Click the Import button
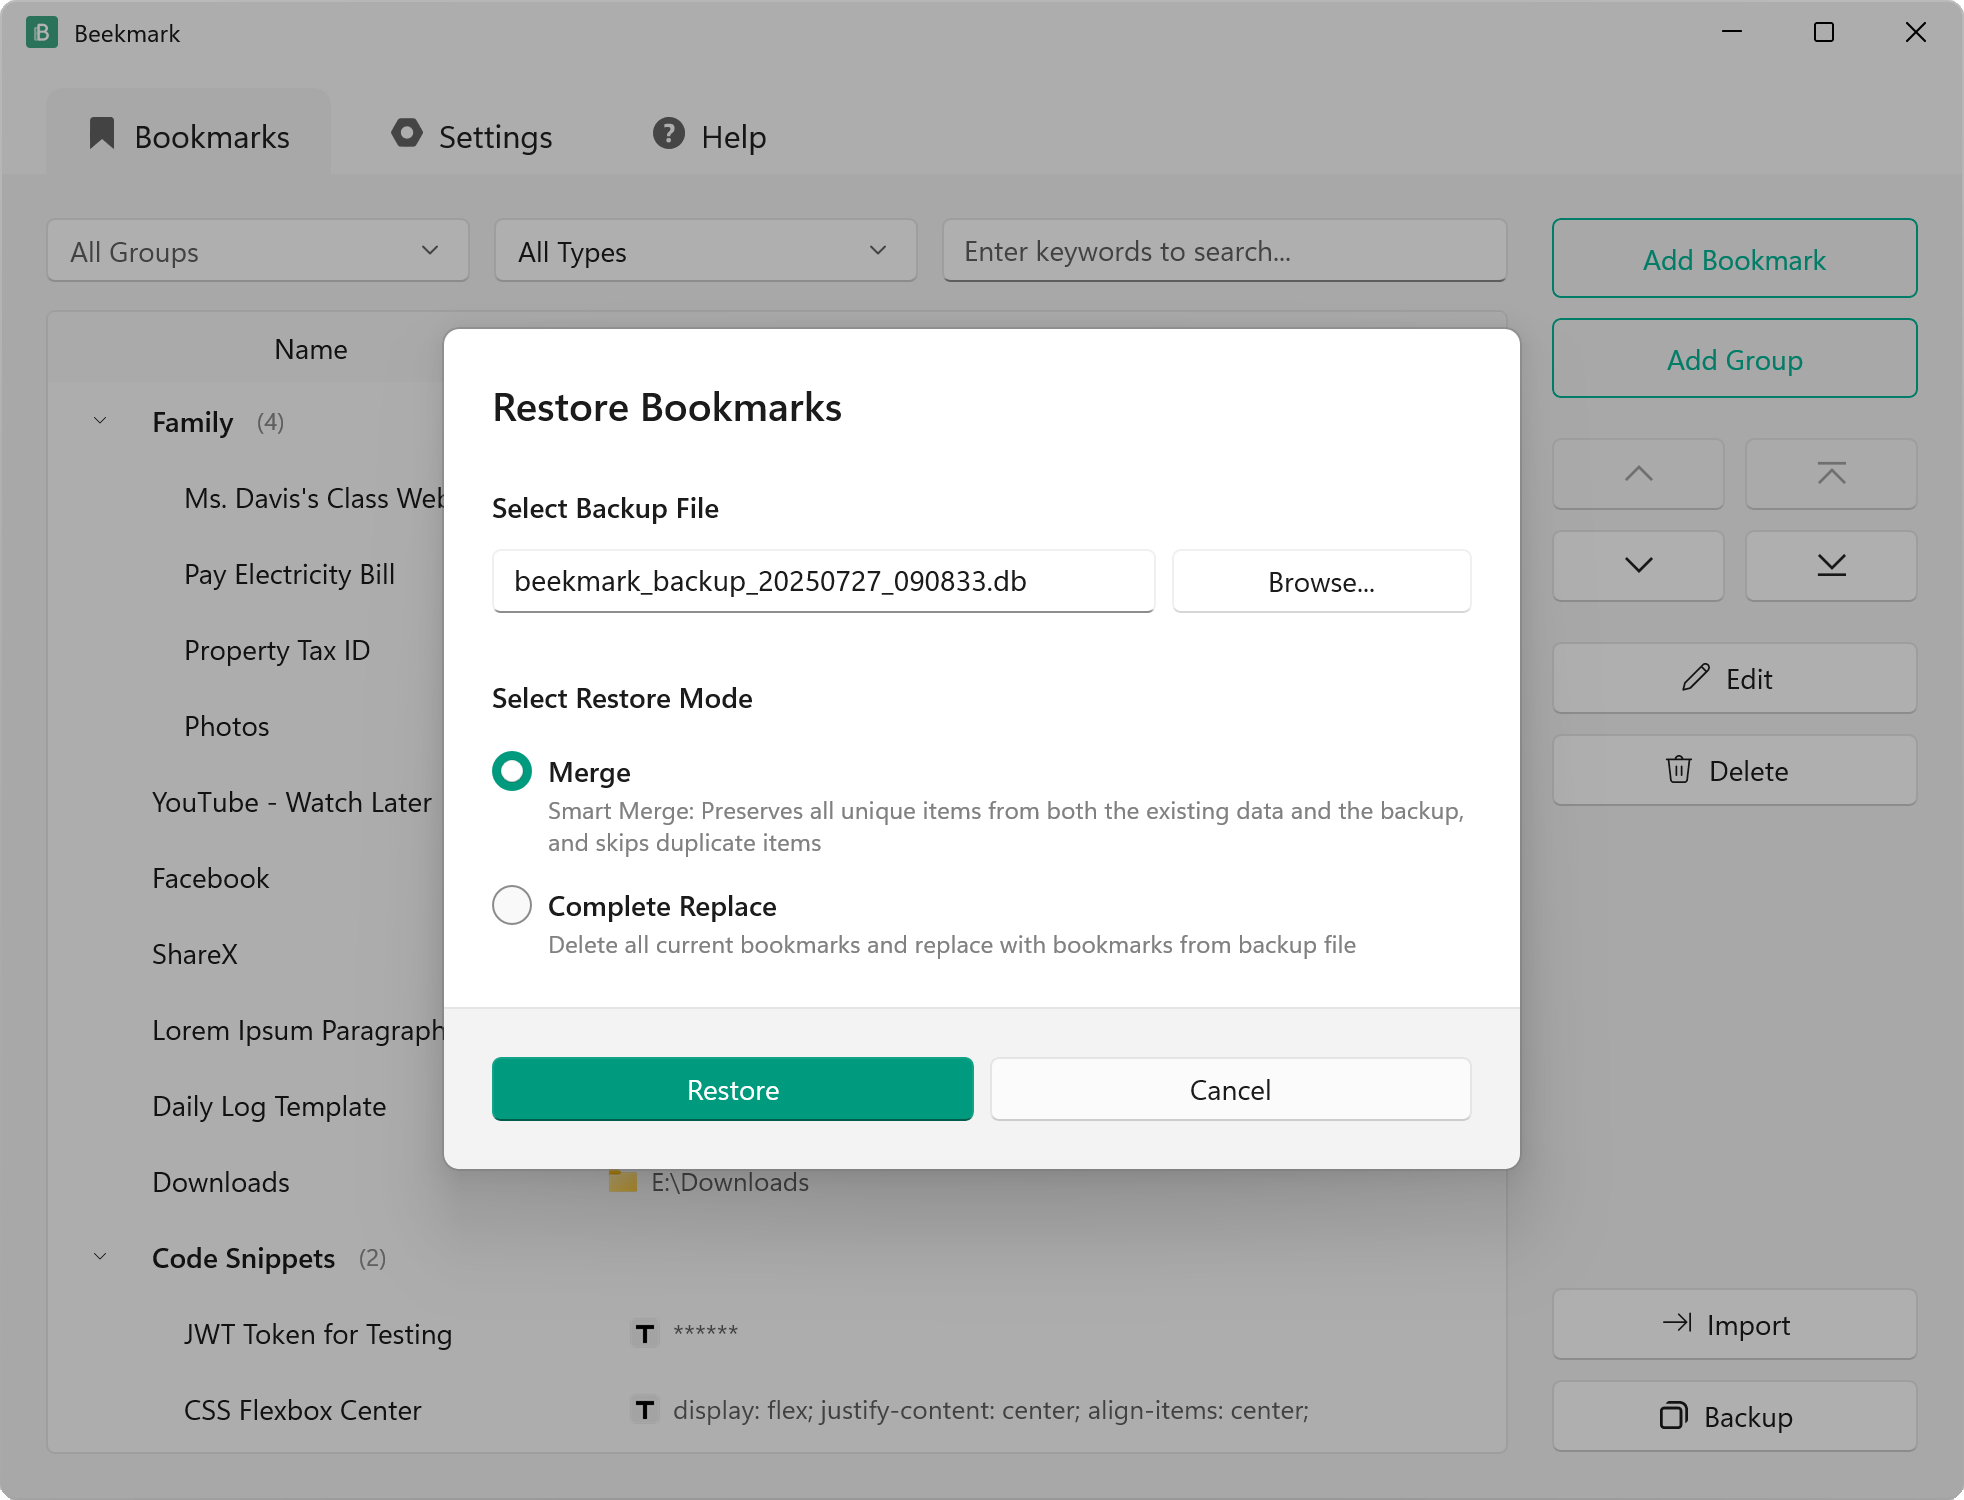Viewport: 1964px width, 1500px height. click(1735, 1324)
